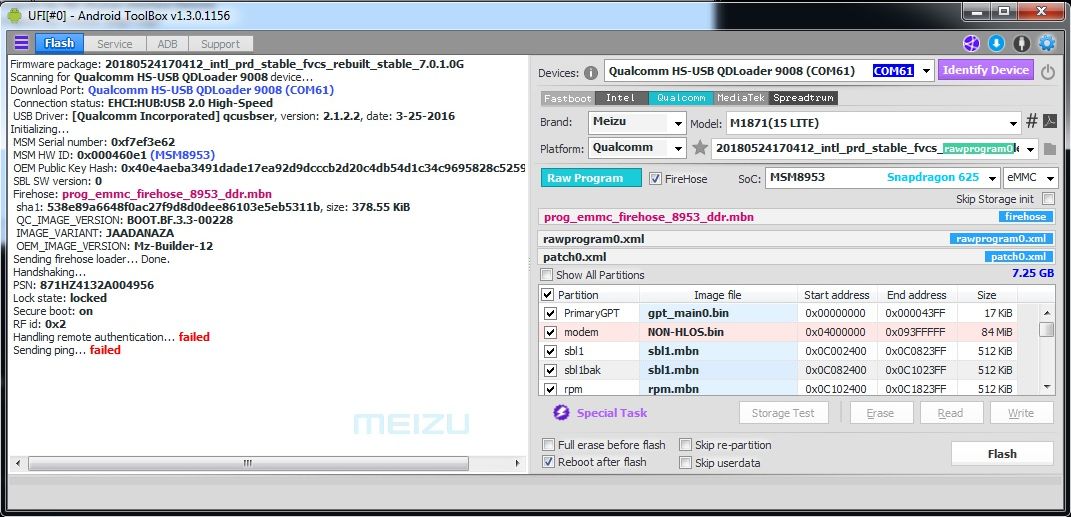Switch to the ADB tab
This screenshot has height=517, width=1071.
click(x=167, y=44)
